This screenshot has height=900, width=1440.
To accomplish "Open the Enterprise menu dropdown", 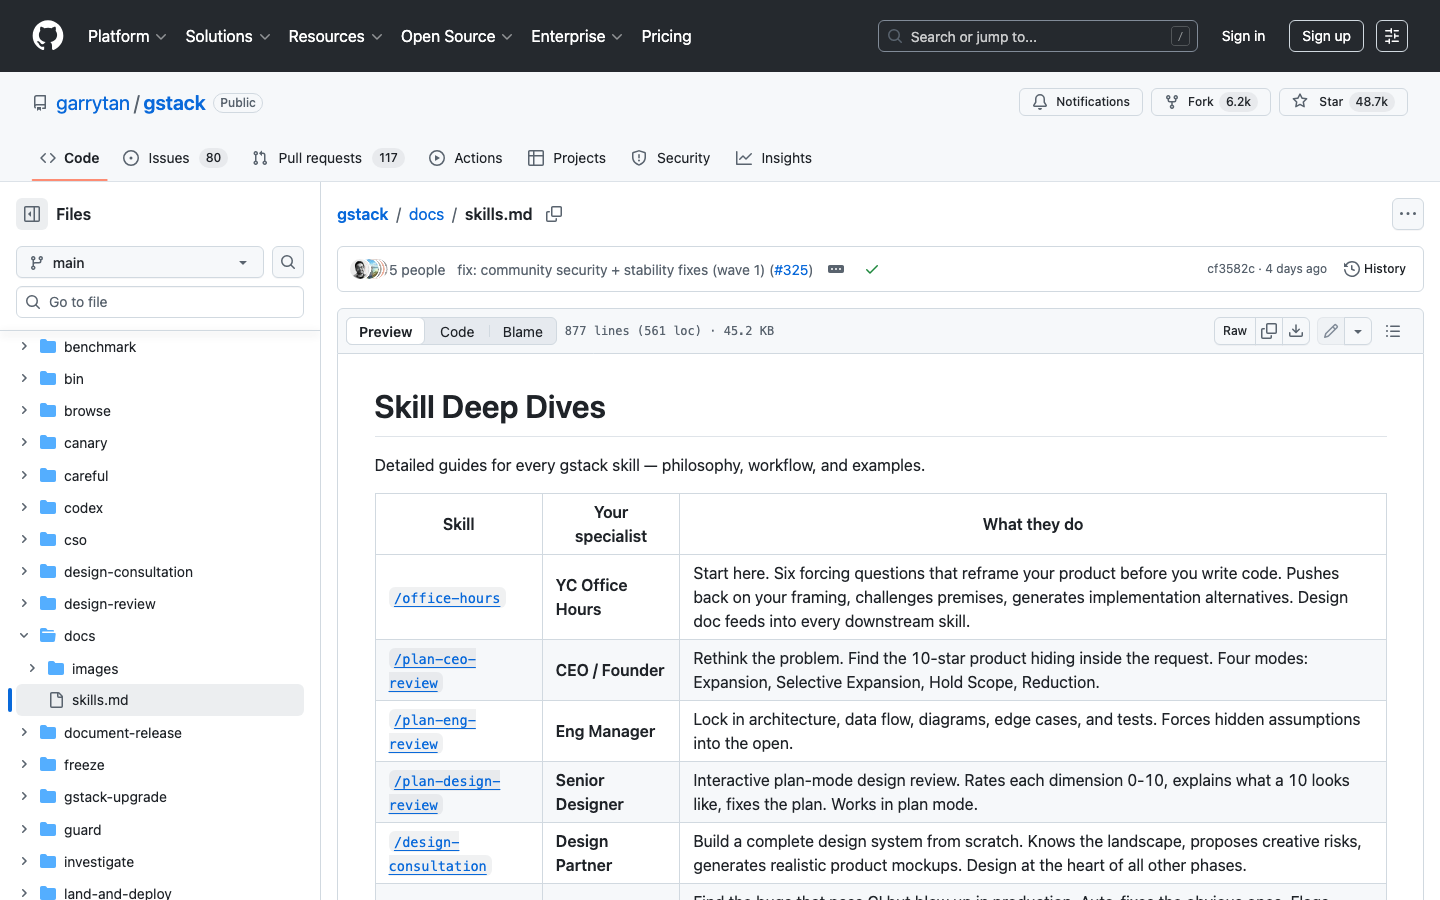I will (577, 36).
